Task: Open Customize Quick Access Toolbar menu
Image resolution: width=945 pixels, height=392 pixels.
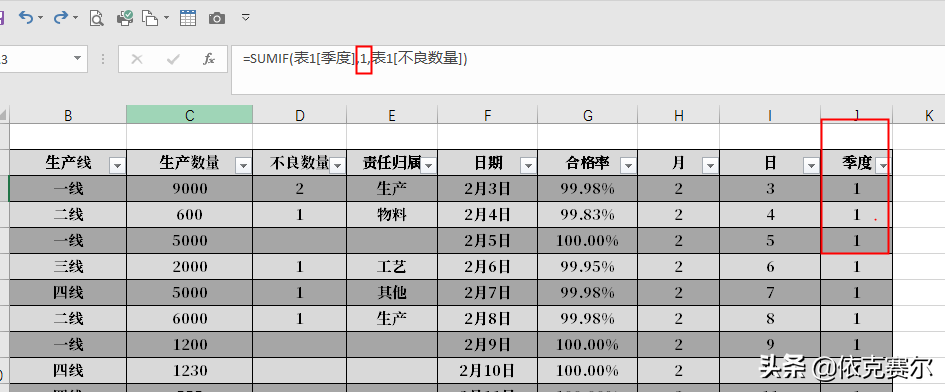Action: (245, 17)
